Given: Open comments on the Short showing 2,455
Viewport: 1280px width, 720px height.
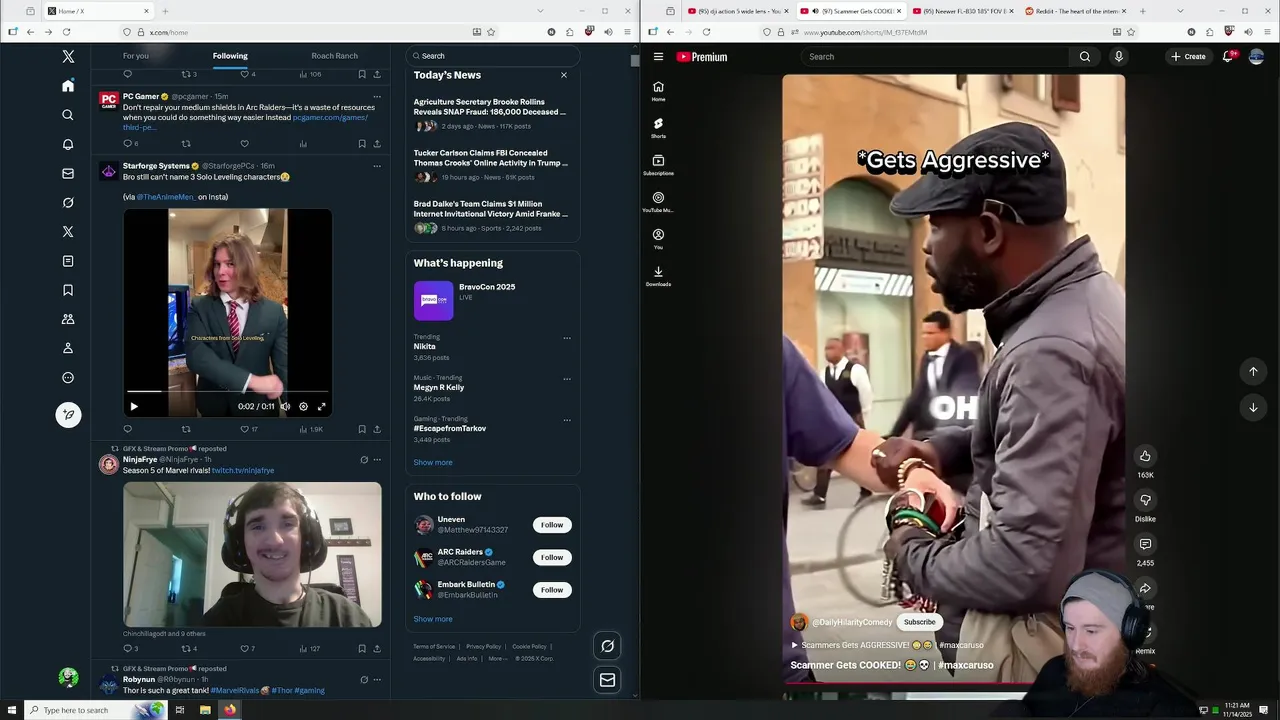Looking at the screenshot, I should 1145,544.
